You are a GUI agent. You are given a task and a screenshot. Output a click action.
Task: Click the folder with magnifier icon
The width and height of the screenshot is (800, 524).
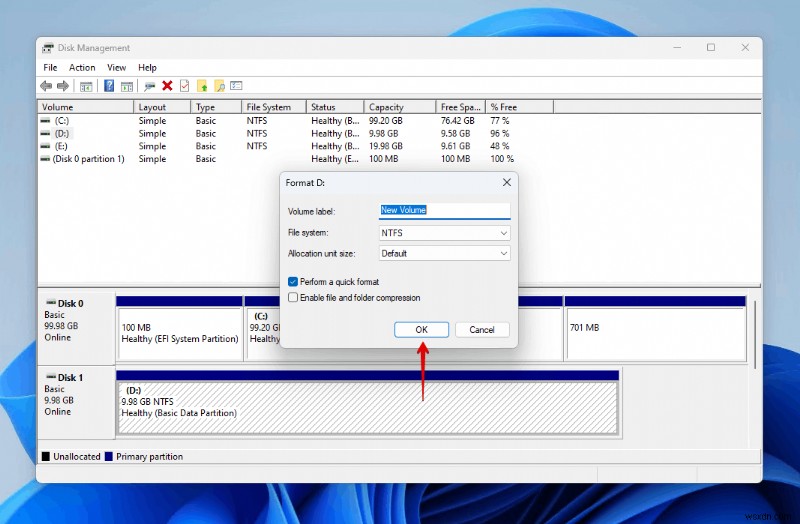coord(219,86)
